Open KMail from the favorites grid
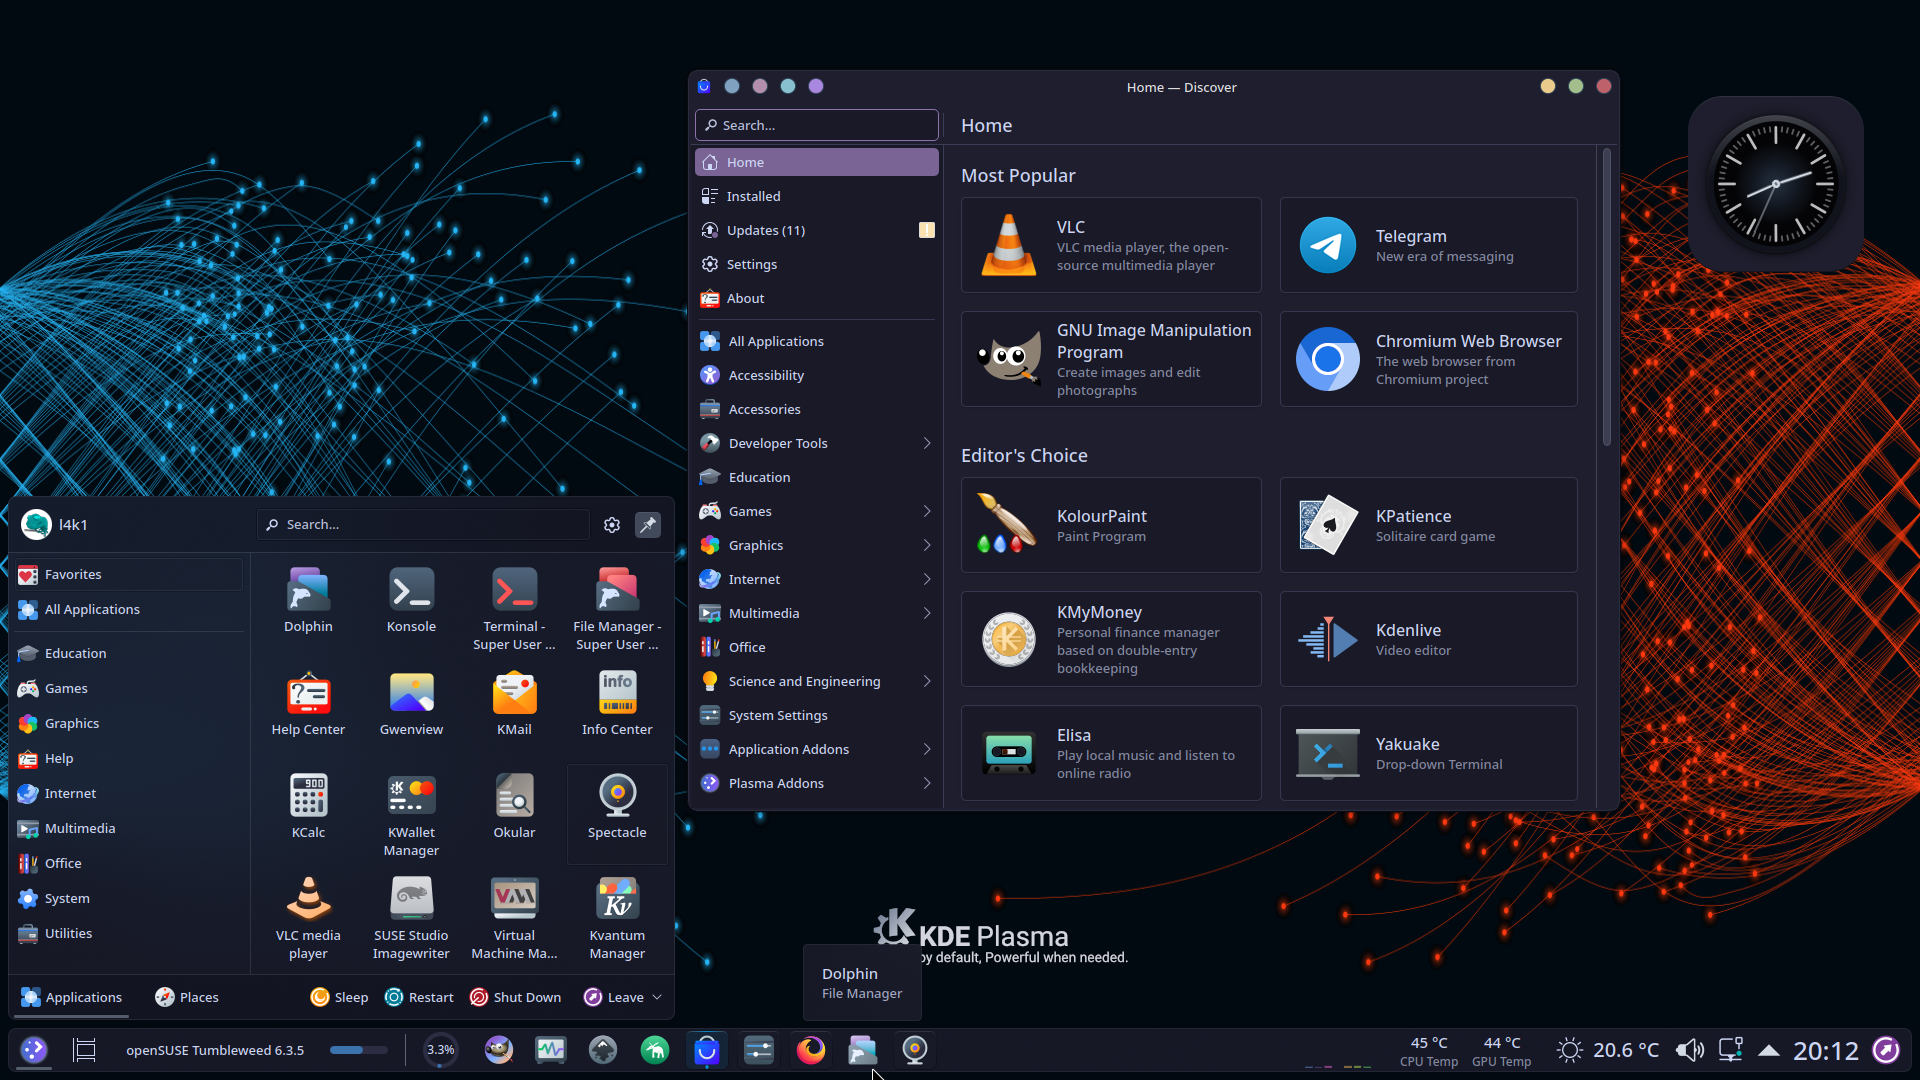1920x1080 pixels. pos(514,704)
